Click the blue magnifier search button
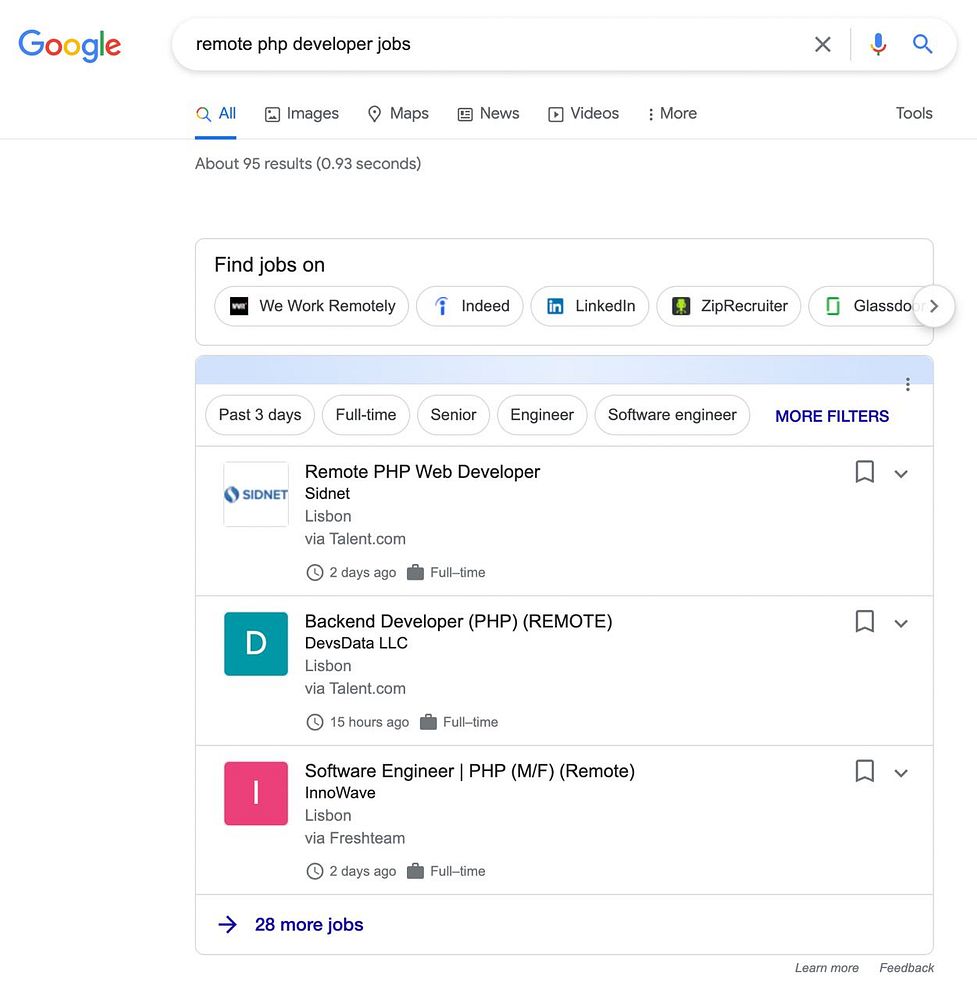Image resolution: width=977 pixels, height=1000 pixels. 923,44
